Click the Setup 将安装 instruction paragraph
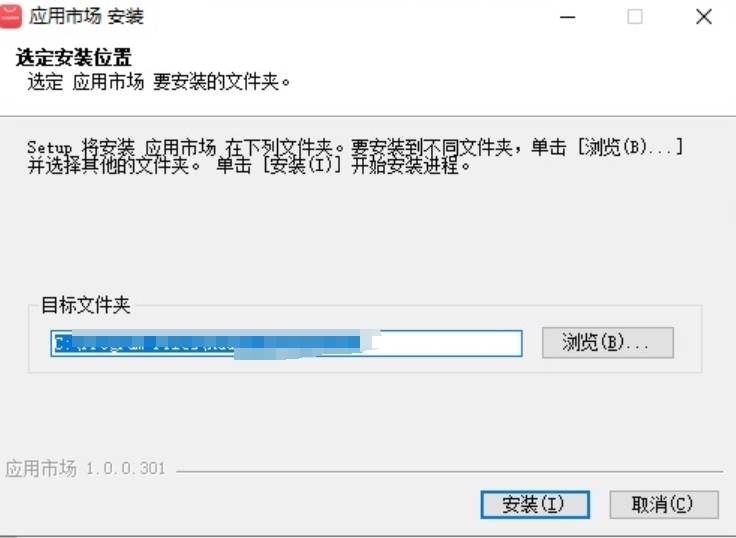Viewport: 736px width, 538px height. click(354, 157)
